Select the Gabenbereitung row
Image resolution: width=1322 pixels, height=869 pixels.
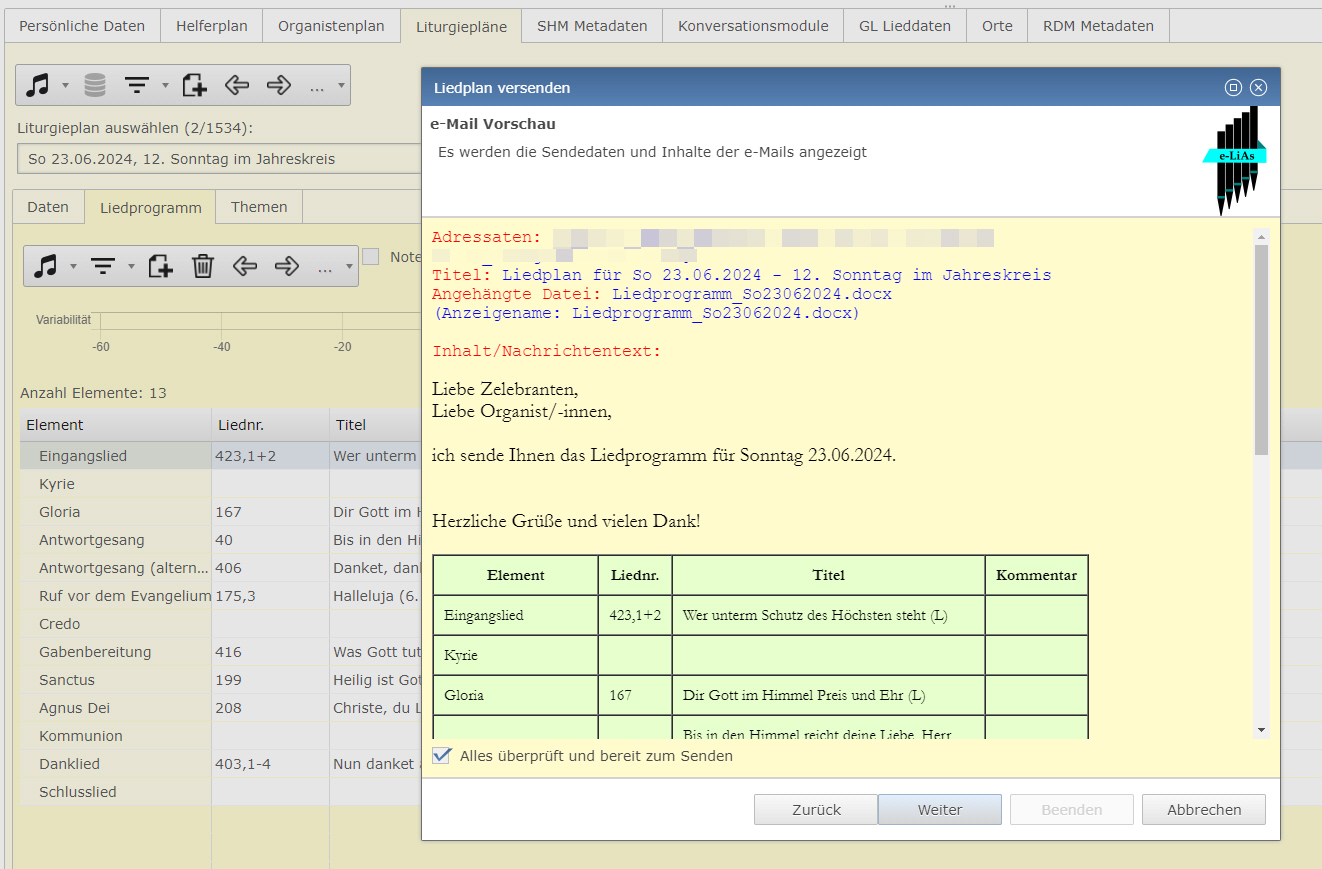tap(220, 652)
